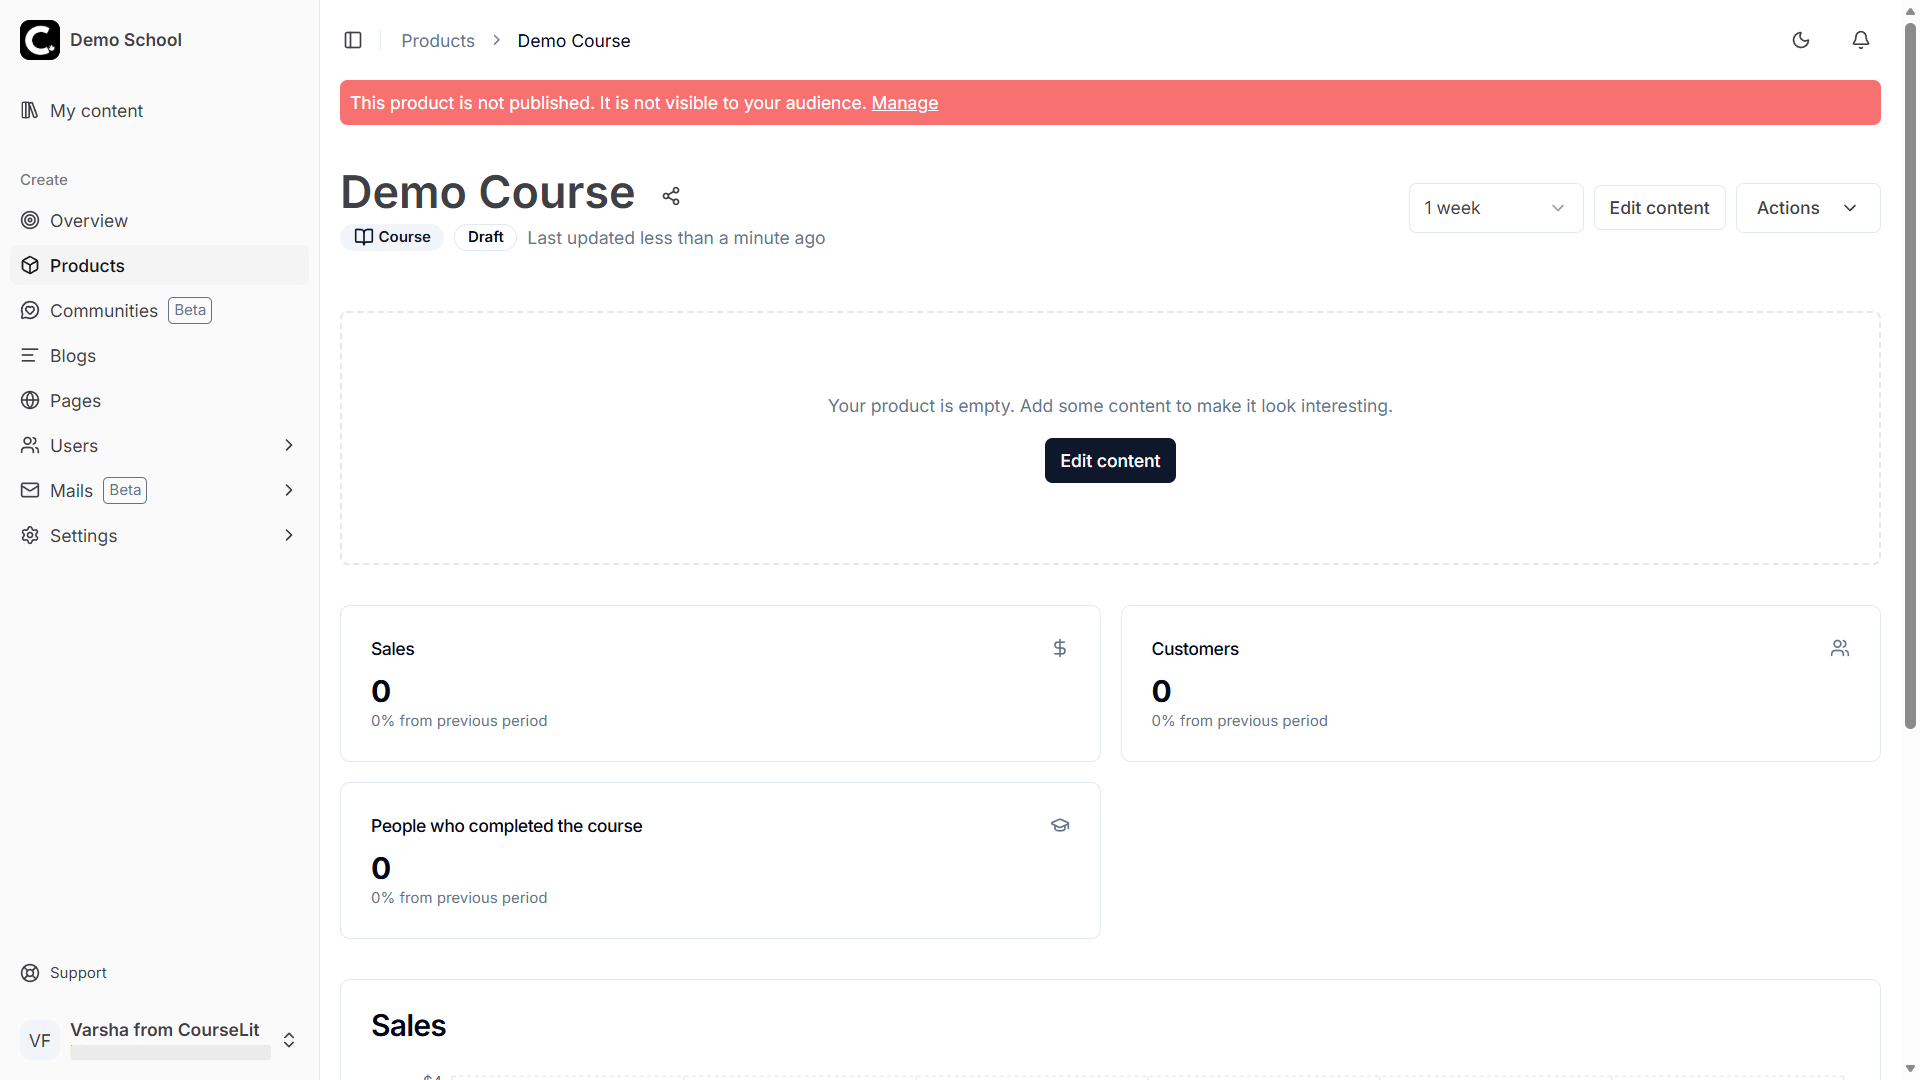The image size is (1920, 1080).
Task: Switch to dark mode moon icon
Action: coord(1801,40)
